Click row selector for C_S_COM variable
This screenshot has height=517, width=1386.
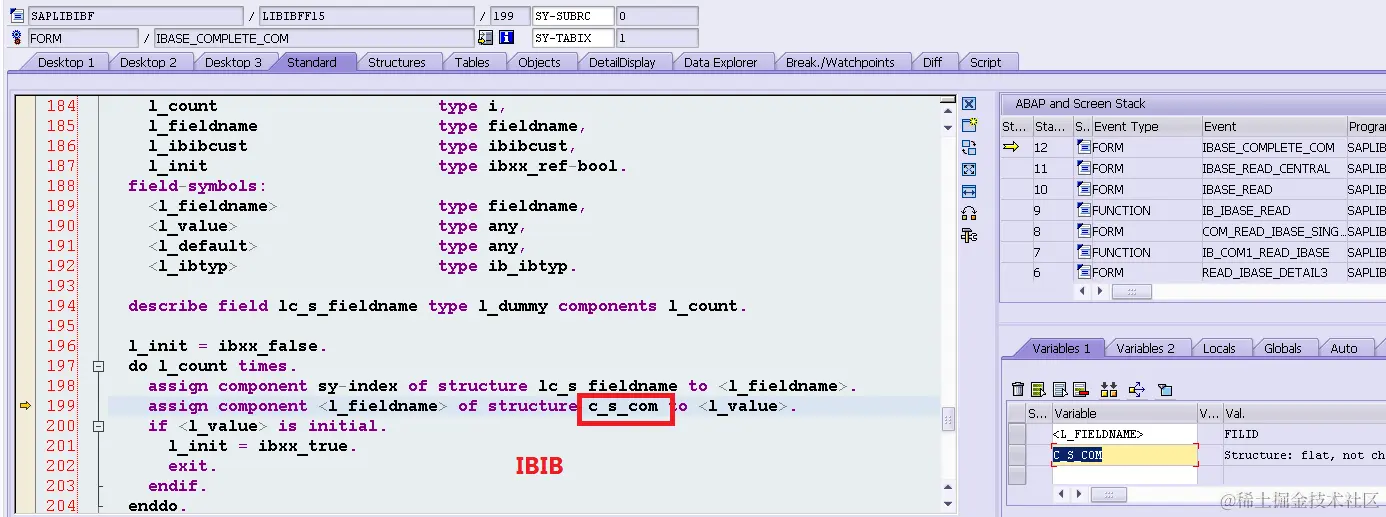pyautogui.click(x=1016, y=455)
